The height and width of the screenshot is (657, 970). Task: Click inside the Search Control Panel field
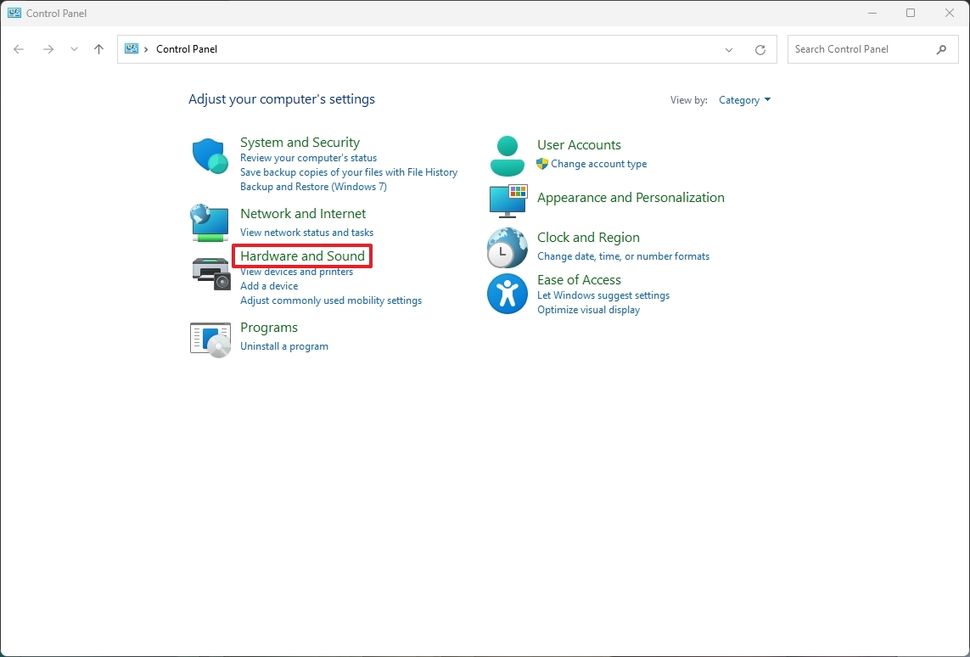click(862, 48)
